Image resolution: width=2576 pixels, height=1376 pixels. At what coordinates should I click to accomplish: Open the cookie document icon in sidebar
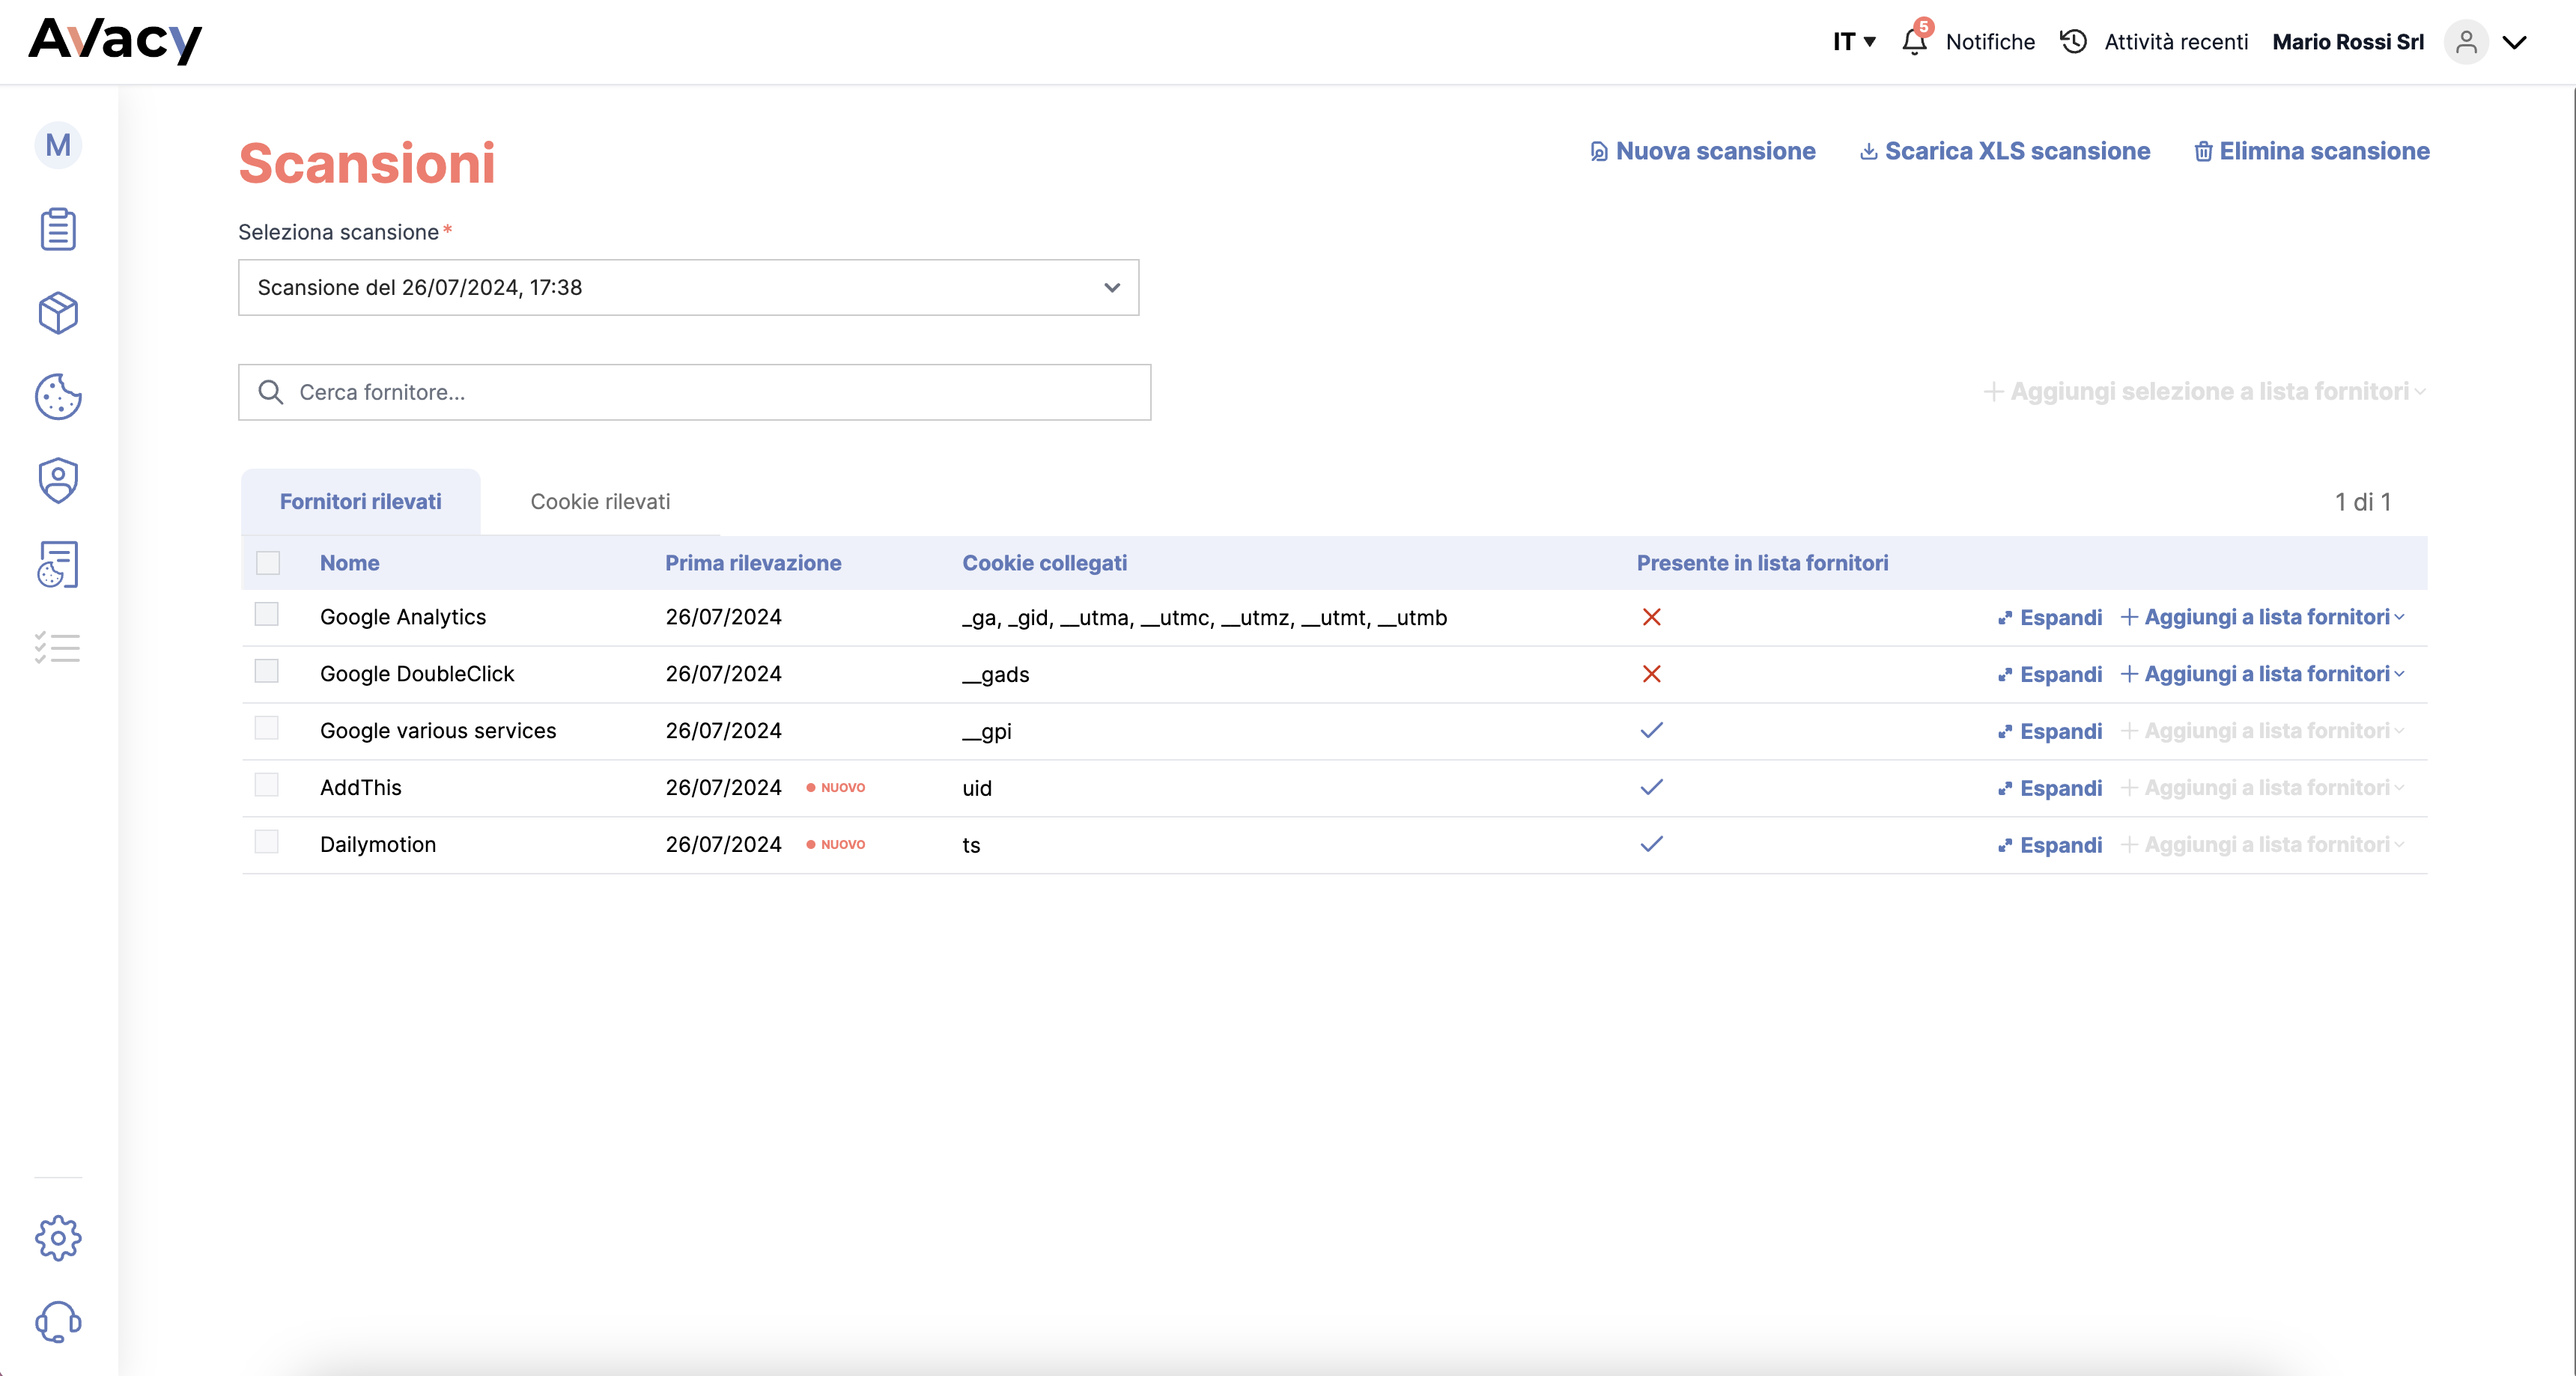pos(58,565)
